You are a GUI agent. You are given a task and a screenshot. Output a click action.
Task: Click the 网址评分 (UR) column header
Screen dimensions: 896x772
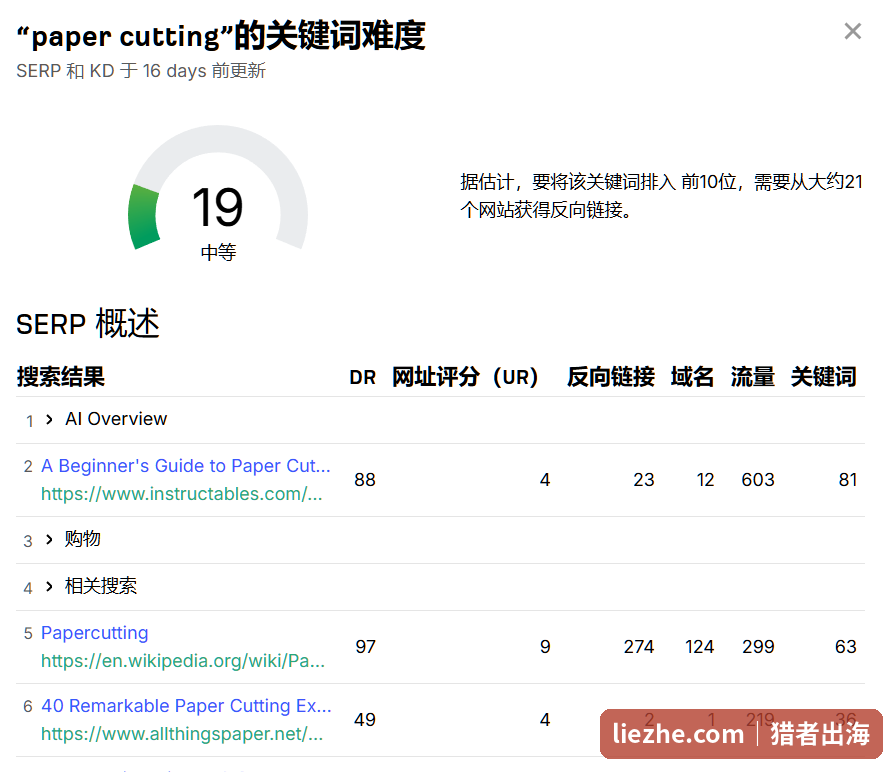(465, 377)
